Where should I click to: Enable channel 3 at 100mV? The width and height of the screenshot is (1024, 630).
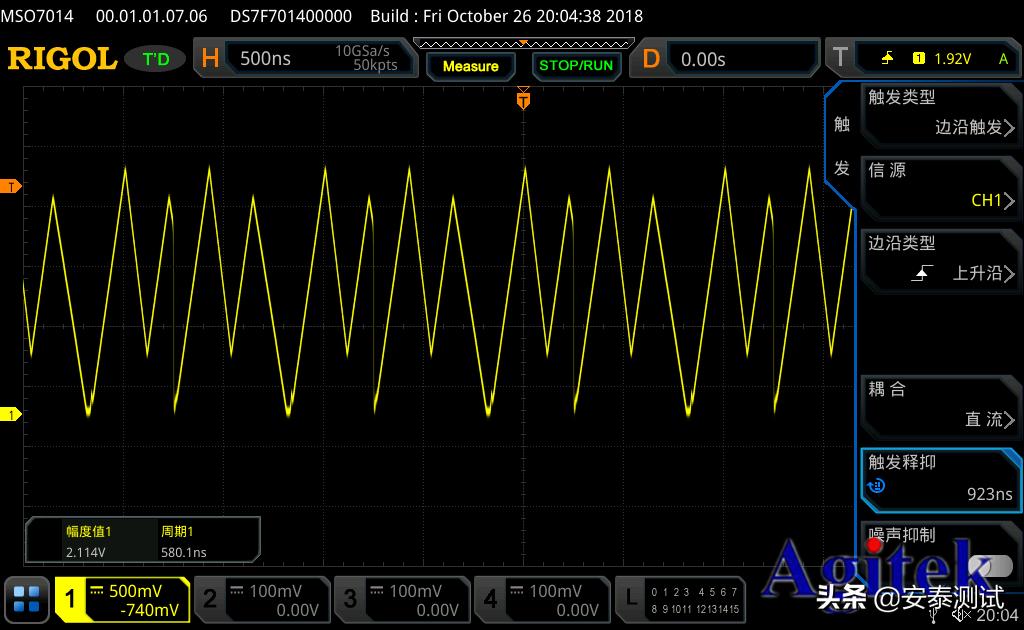point(401,599)
